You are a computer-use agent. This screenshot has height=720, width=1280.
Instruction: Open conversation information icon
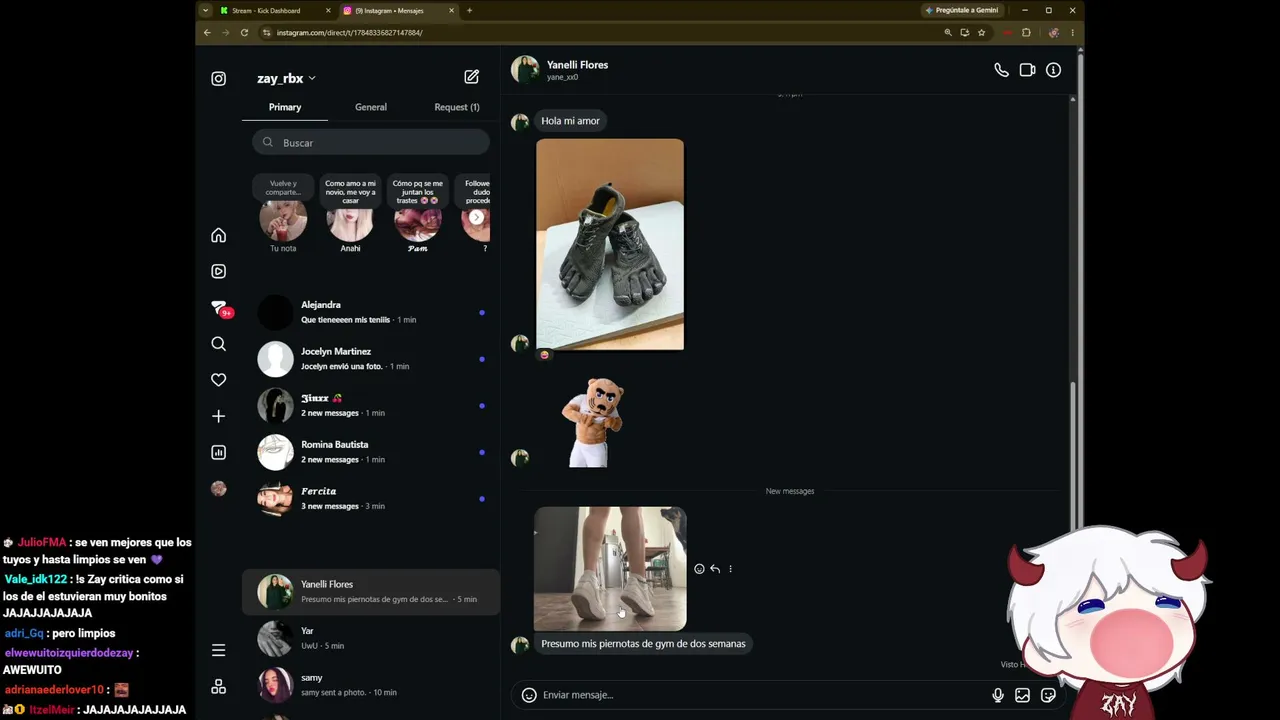1053,70
